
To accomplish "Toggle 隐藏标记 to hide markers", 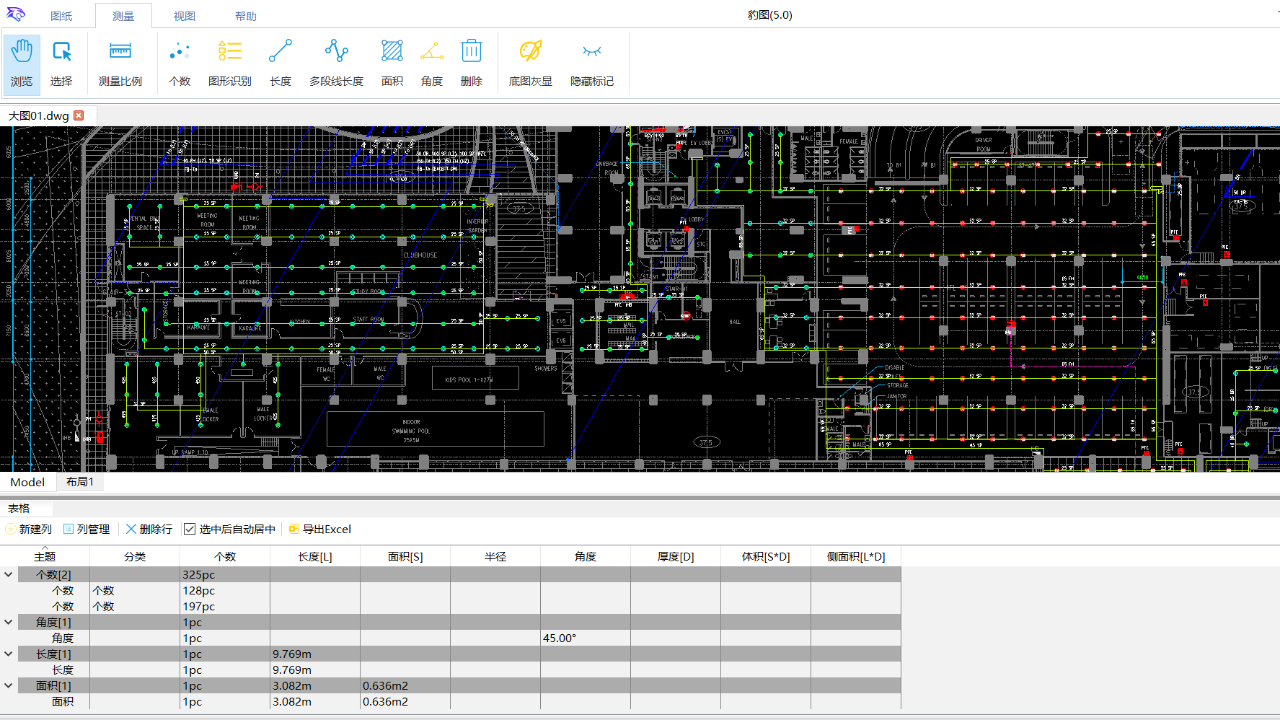I will tap(592, 62).
